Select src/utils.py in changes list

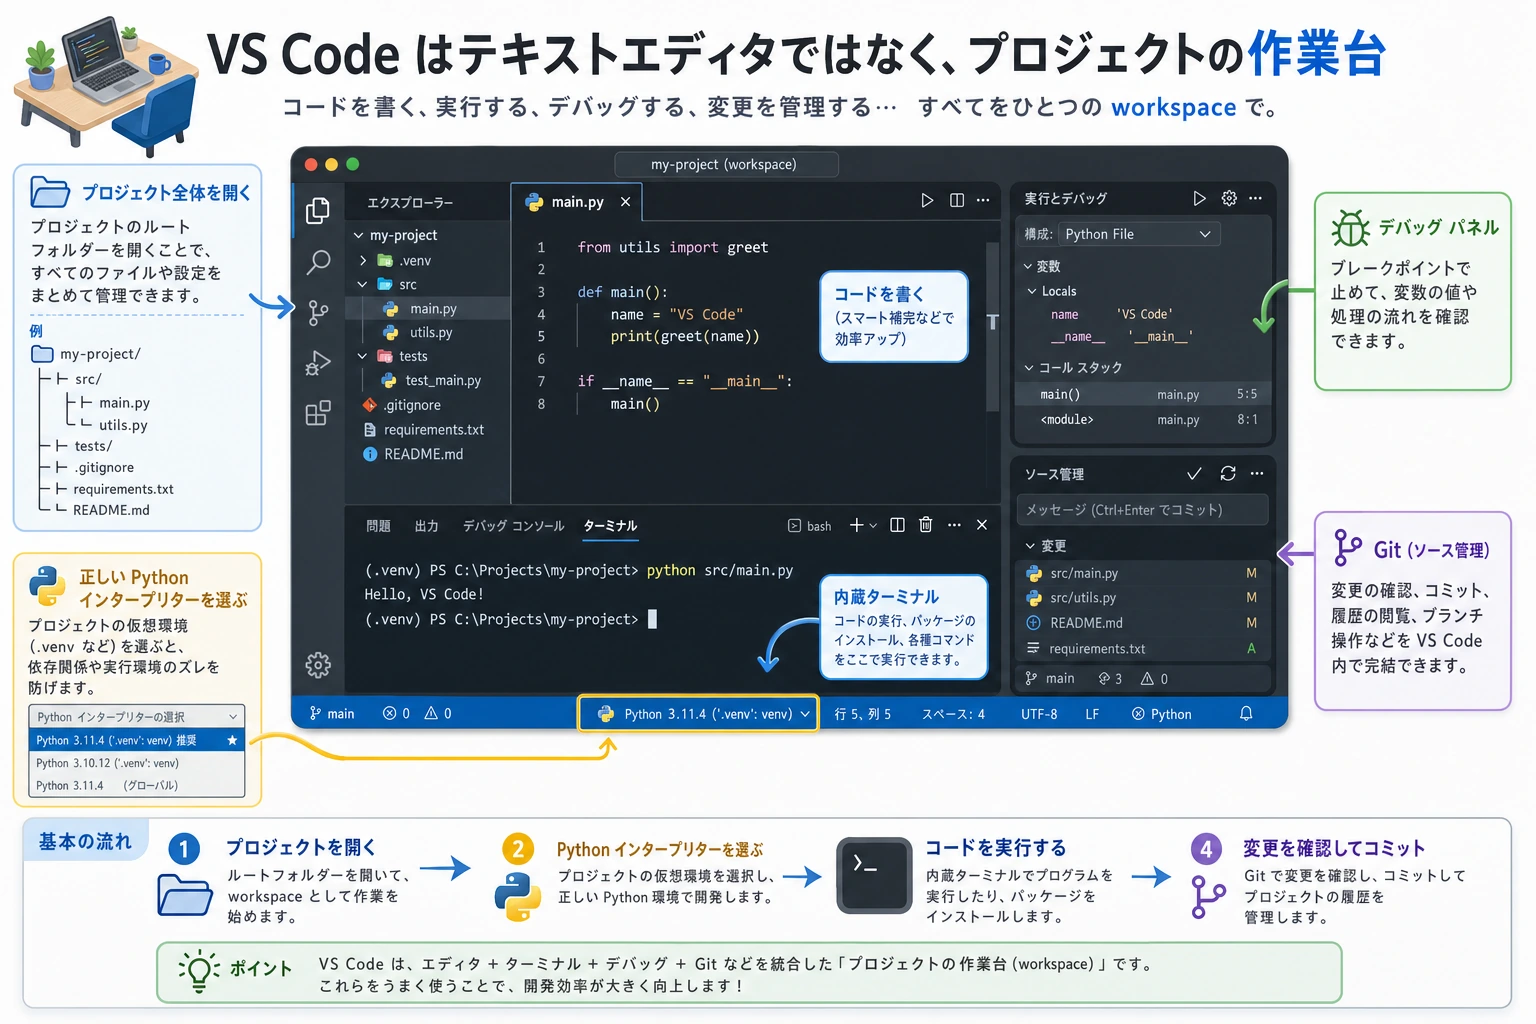[1143, 597]
